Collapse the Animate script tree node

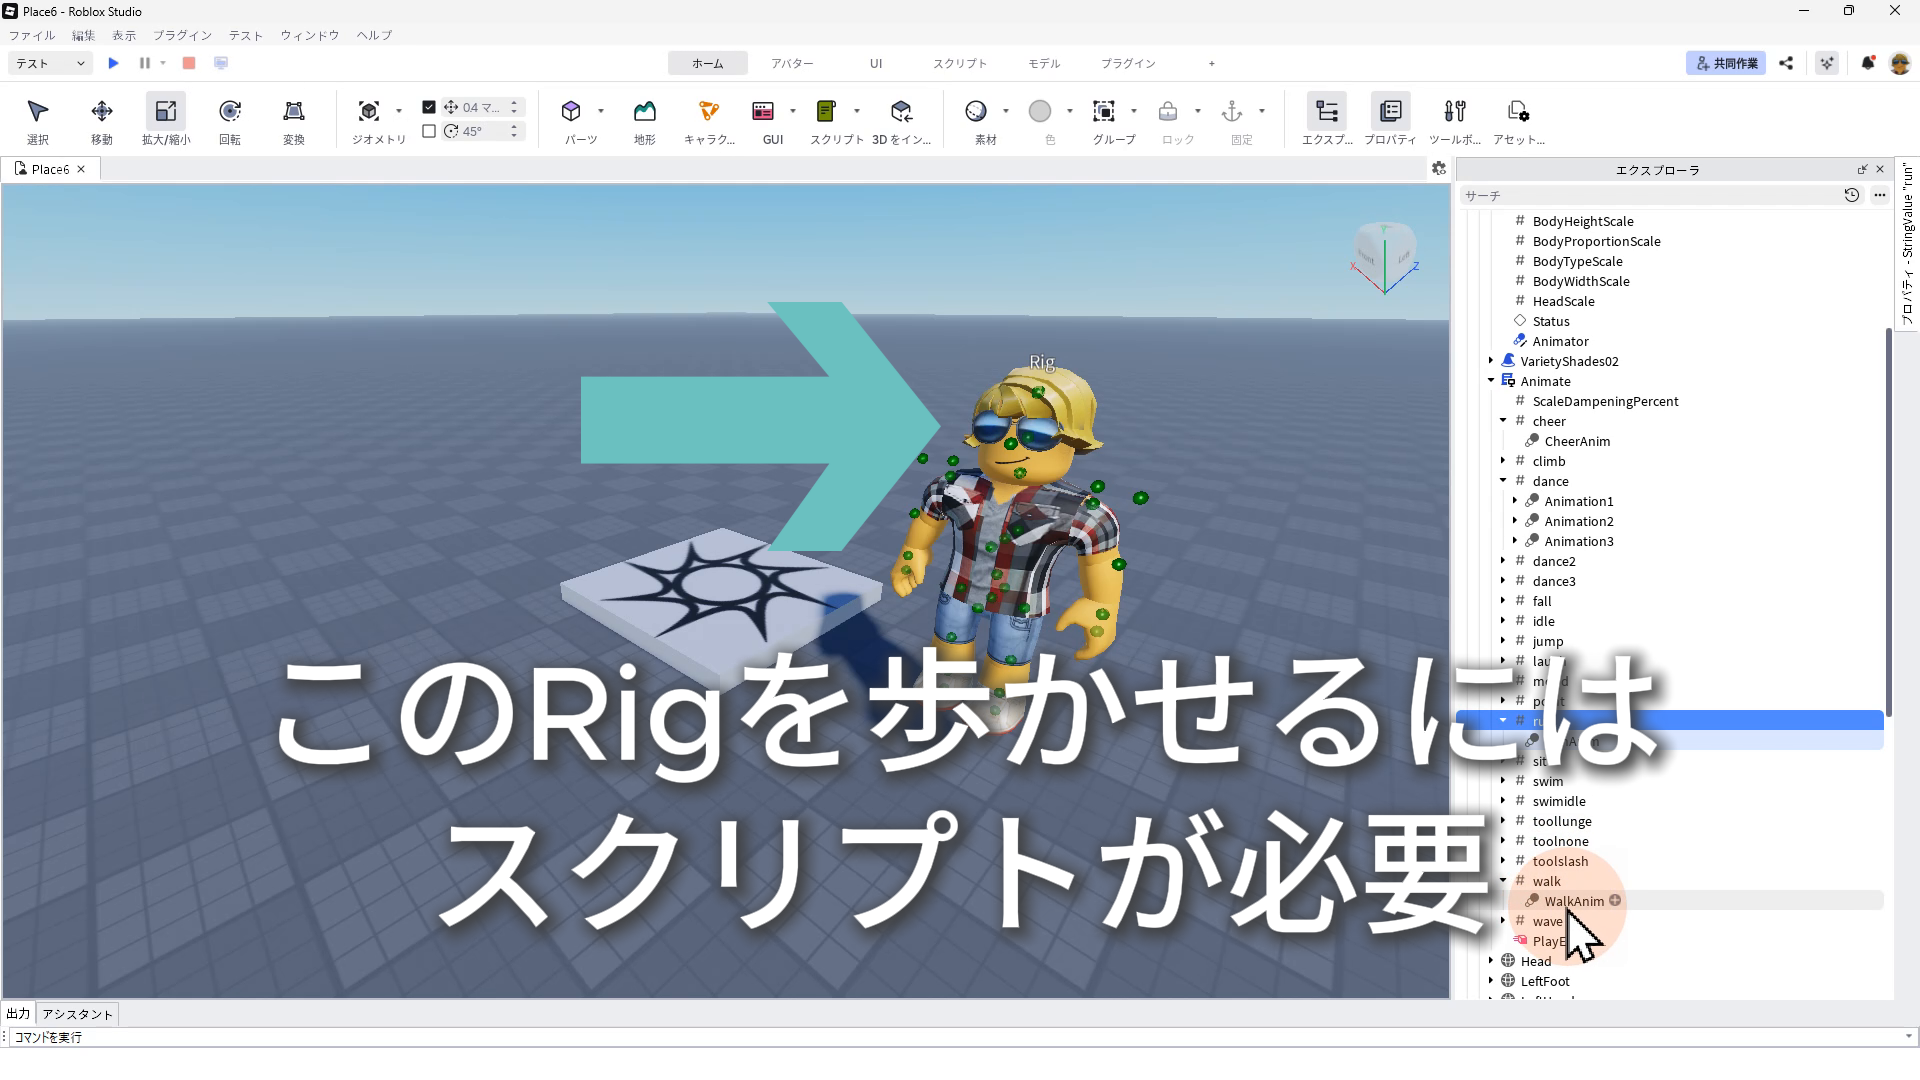click(x=1491, y=381)
